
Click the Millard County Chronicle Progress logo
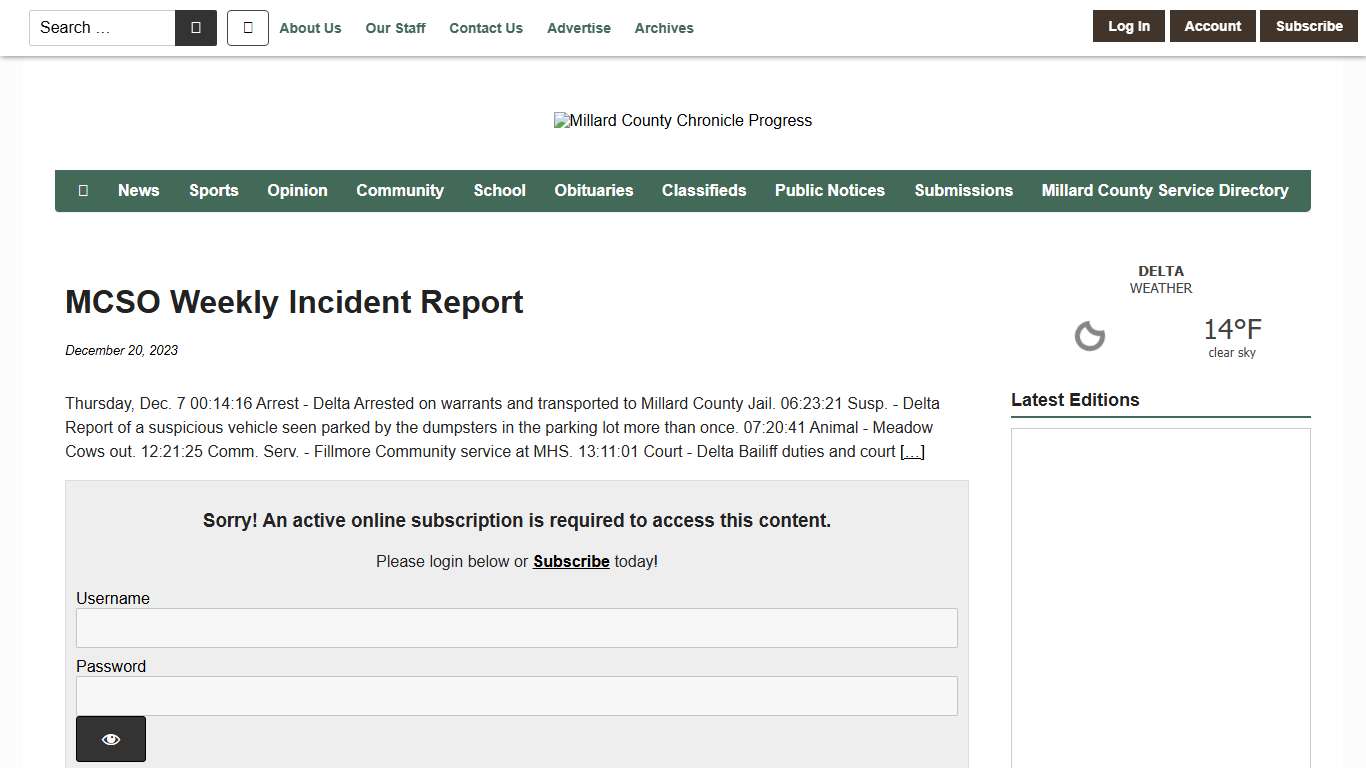coord(683,120)
